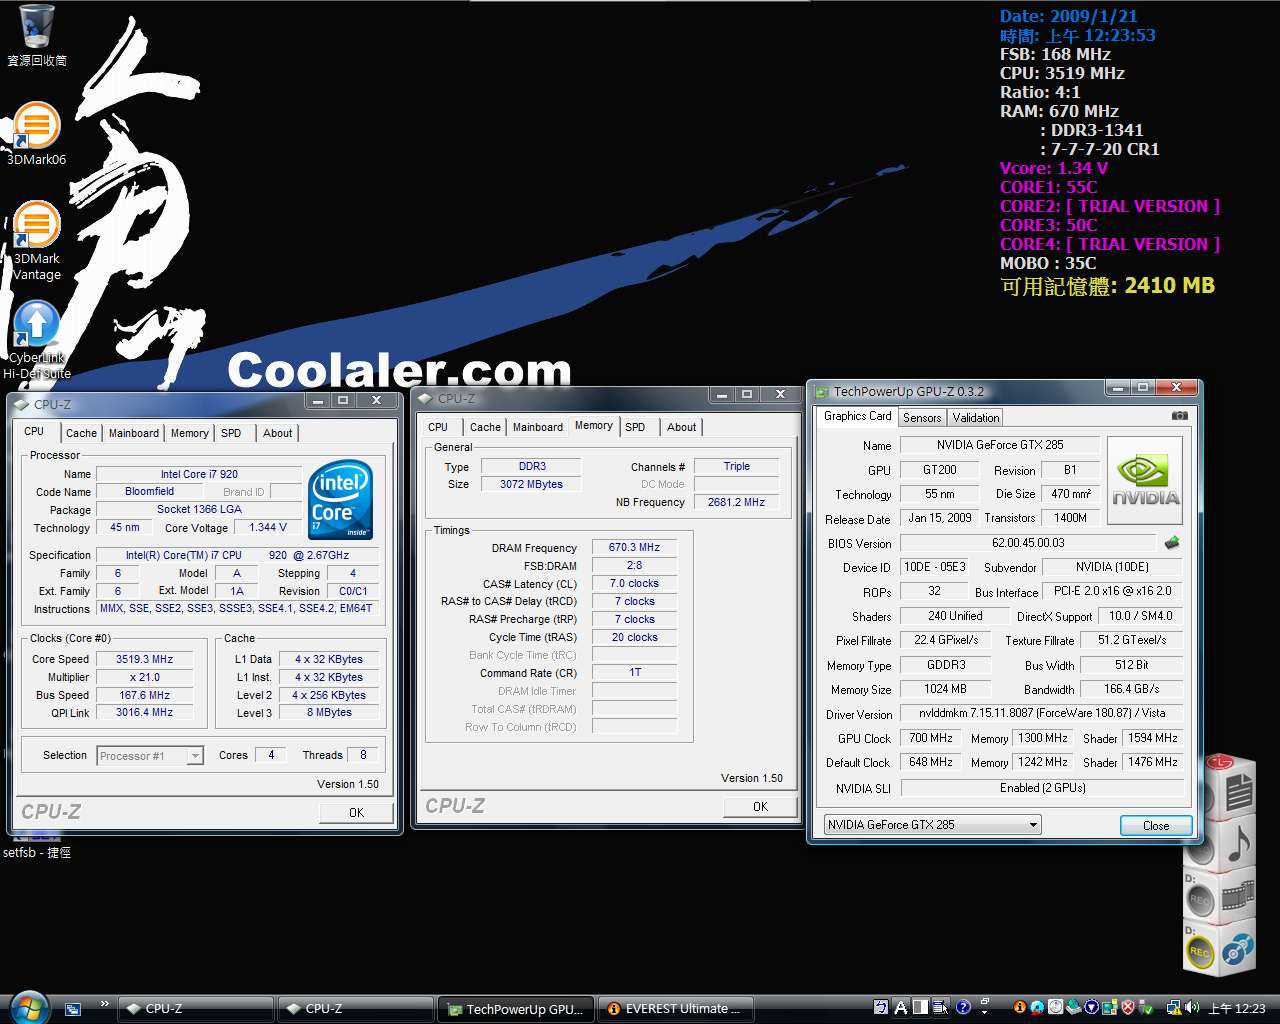Click the second CPU-Z taskbar button
The width and height of the screenshot is (1280, 1024).
(x=356, y=1009)
